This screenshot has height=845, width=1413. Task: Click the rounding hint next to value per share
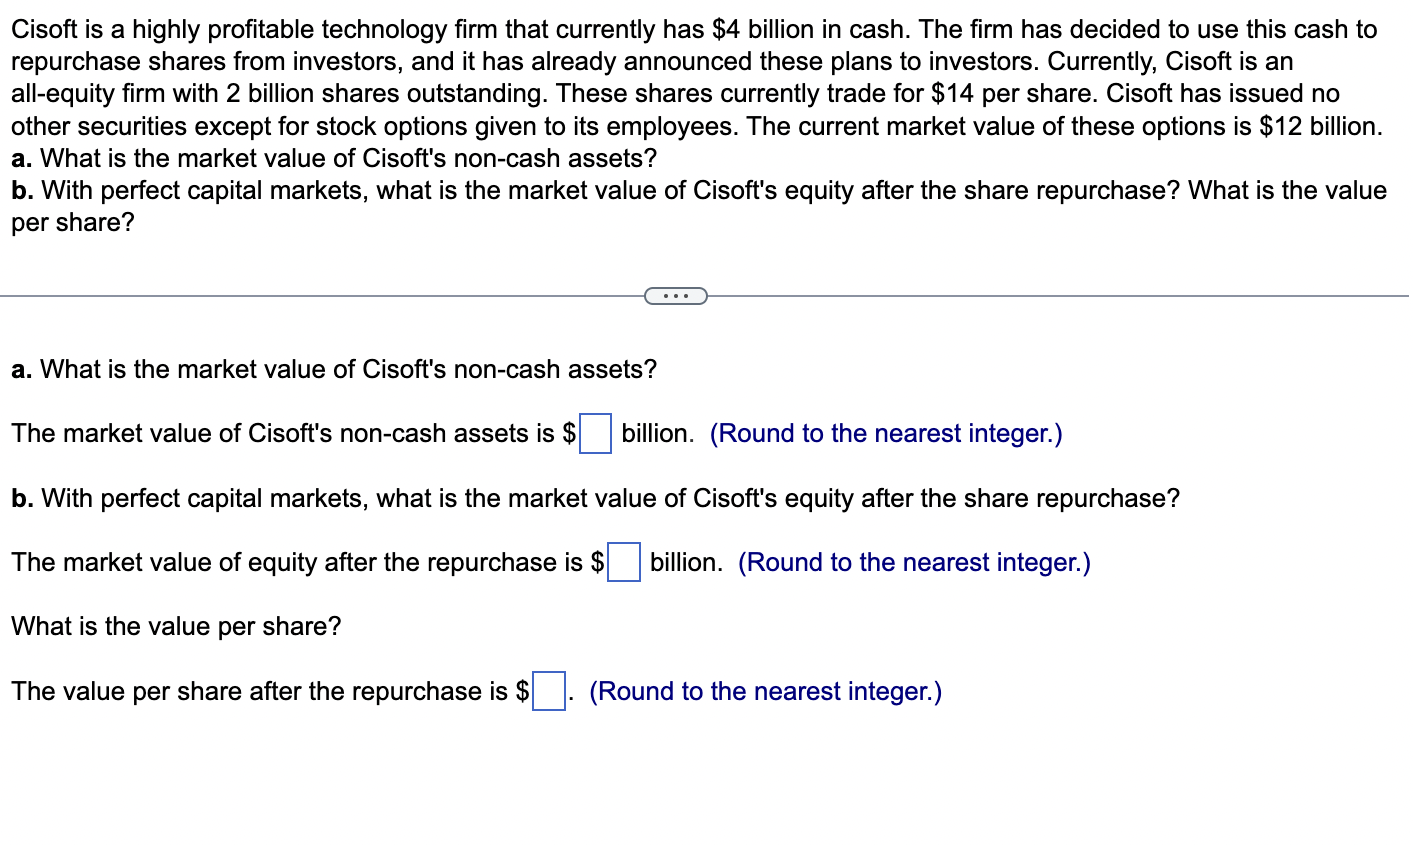click(x=765, y=691)
